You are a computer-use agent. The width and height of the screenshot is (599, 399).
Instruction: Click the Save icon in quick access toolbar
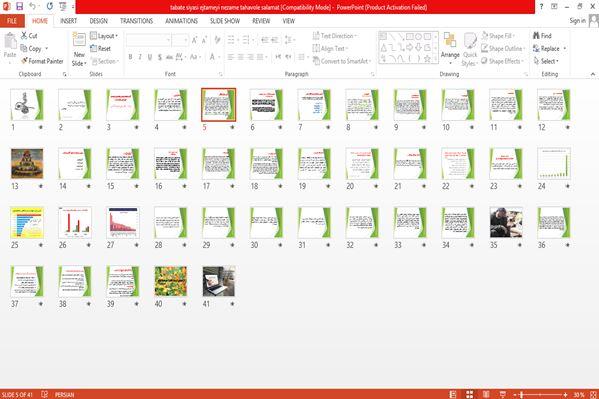tap(19, 6)
